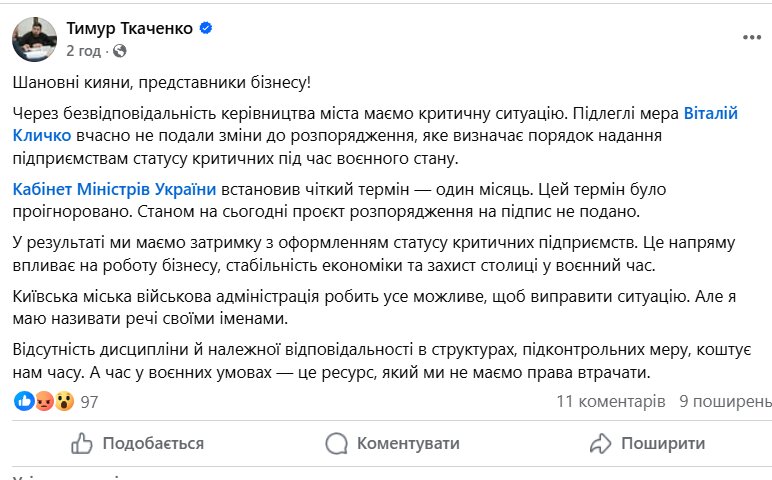The image size is (772, 480).
Task: View the 97 reactions count list
Action: [89, 402]
